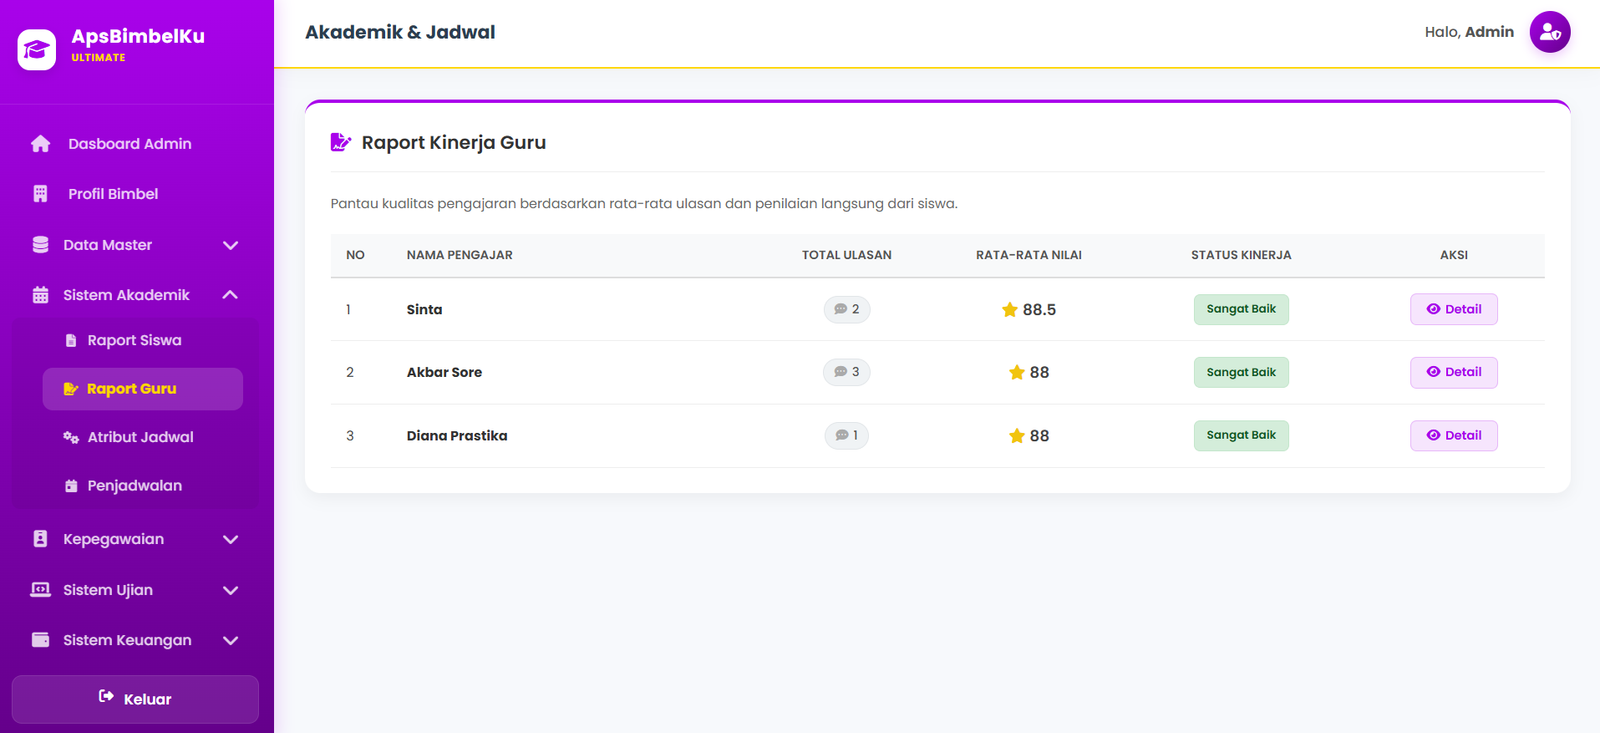
Task: Click the ID badge icon beside Kepegawaian
Action: (40, 539)
